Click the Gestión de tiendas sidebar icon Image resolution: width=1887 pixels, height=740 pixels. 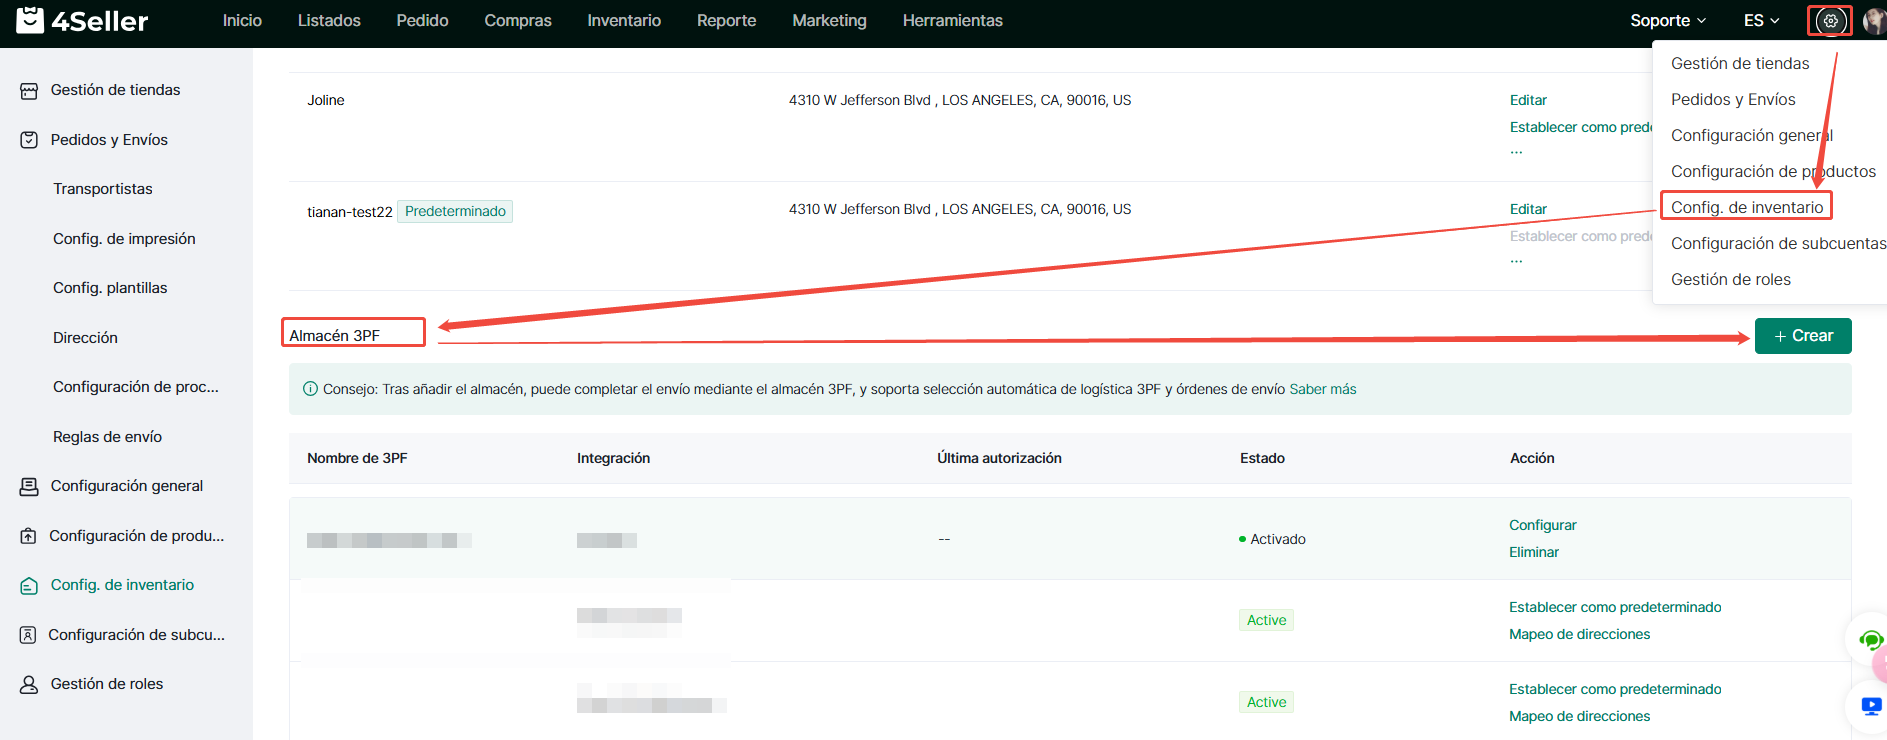[x=29, y=91]
